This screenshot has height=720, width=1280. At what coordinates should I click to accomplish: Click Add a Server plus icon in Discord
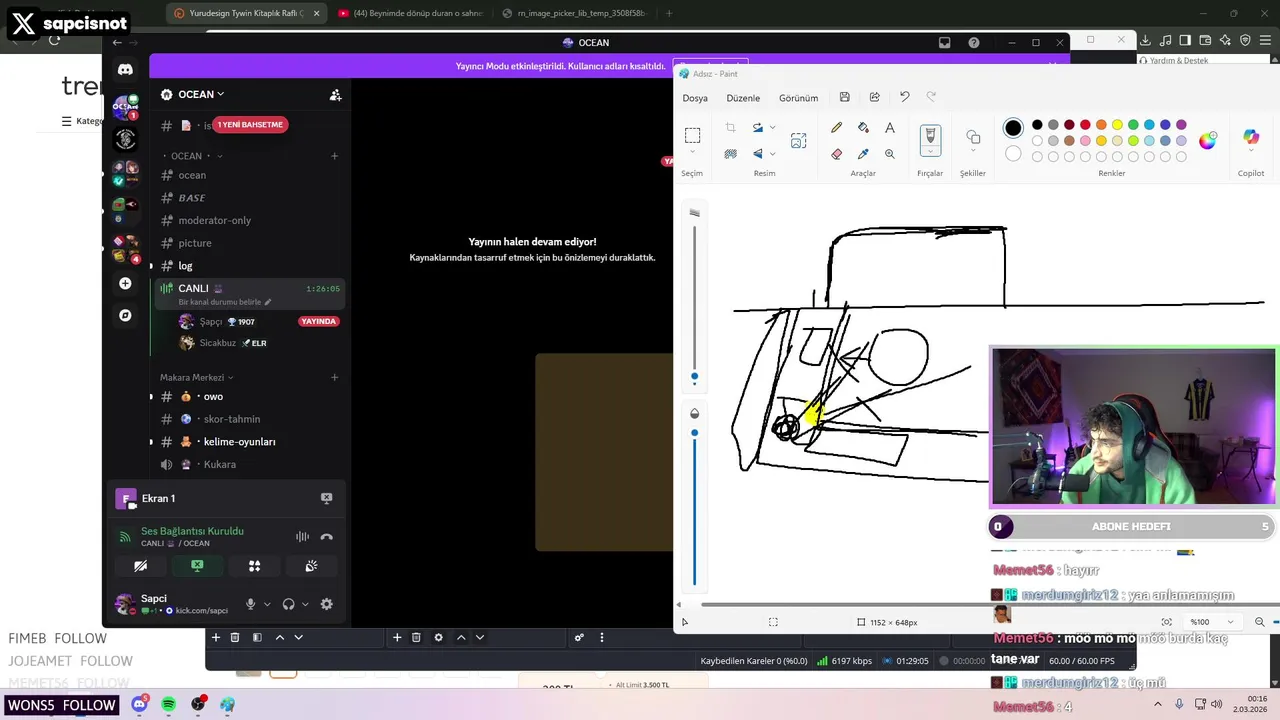(125, 284)
